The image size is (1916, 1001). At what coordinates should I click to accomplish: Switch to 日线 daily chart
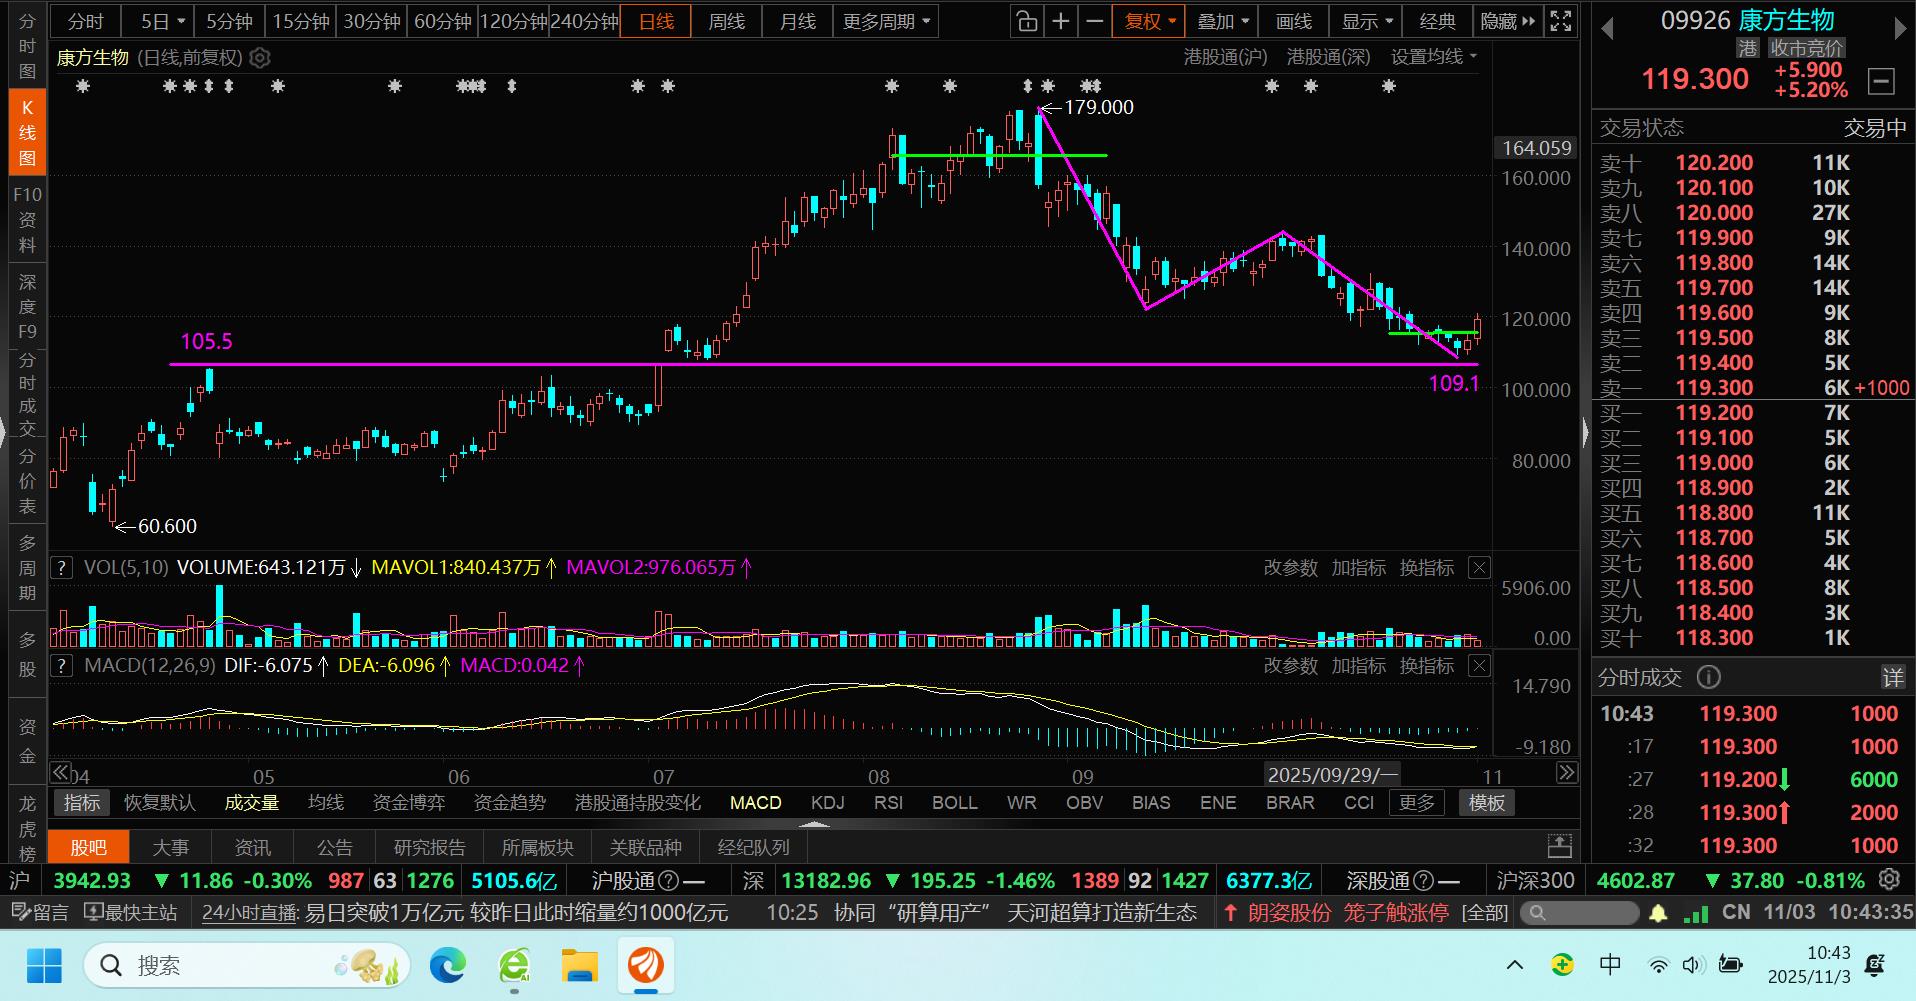656,21
